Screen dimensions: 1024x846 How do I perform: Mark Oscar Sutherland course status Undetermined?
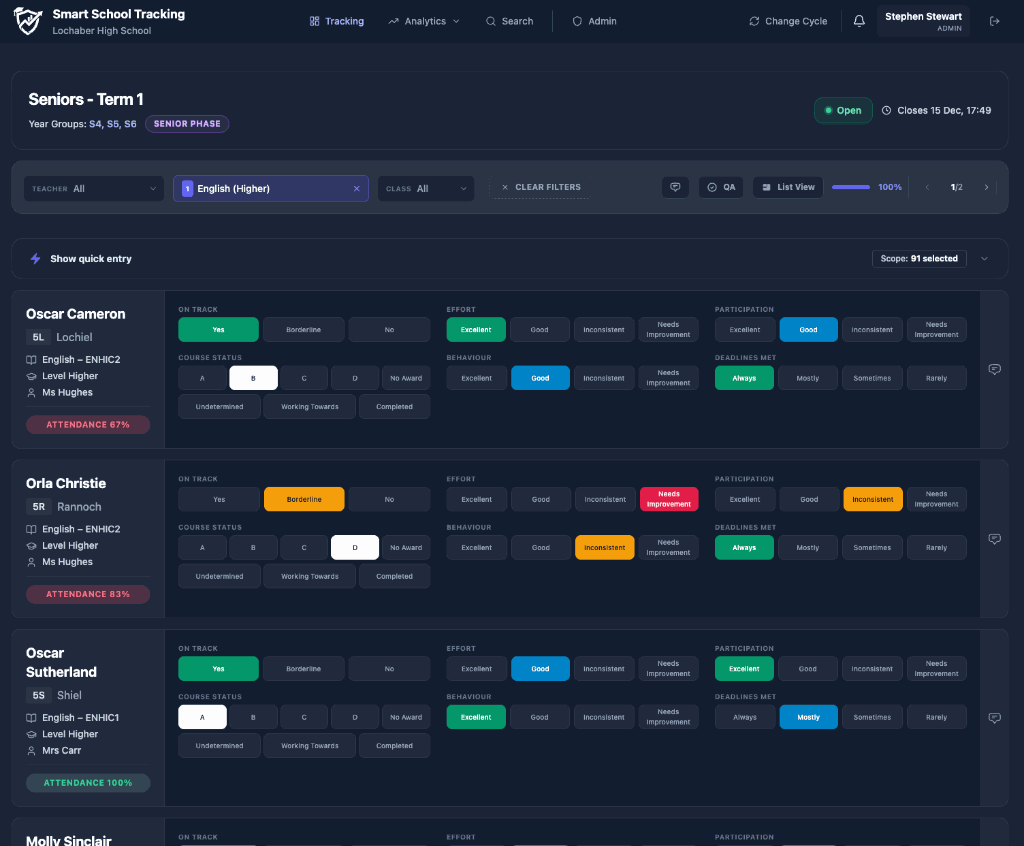[x=219, y=746]
